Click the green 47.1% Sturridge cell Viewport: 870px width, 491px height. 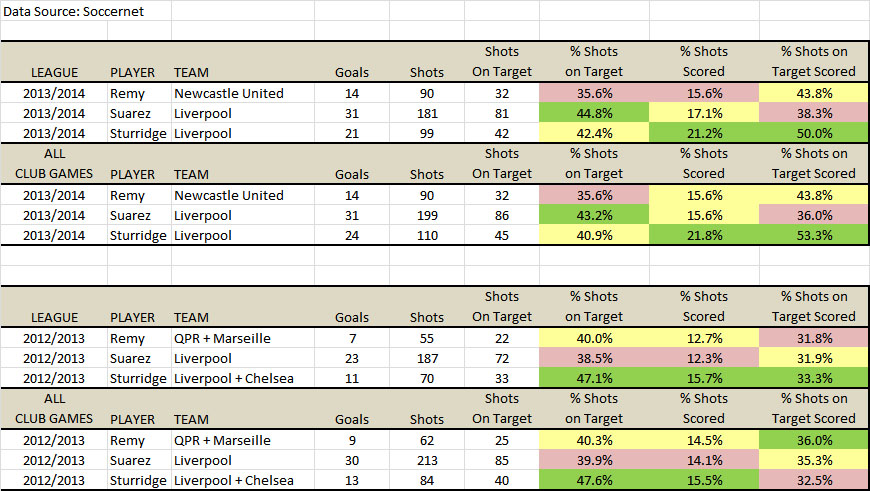[594, 378]
